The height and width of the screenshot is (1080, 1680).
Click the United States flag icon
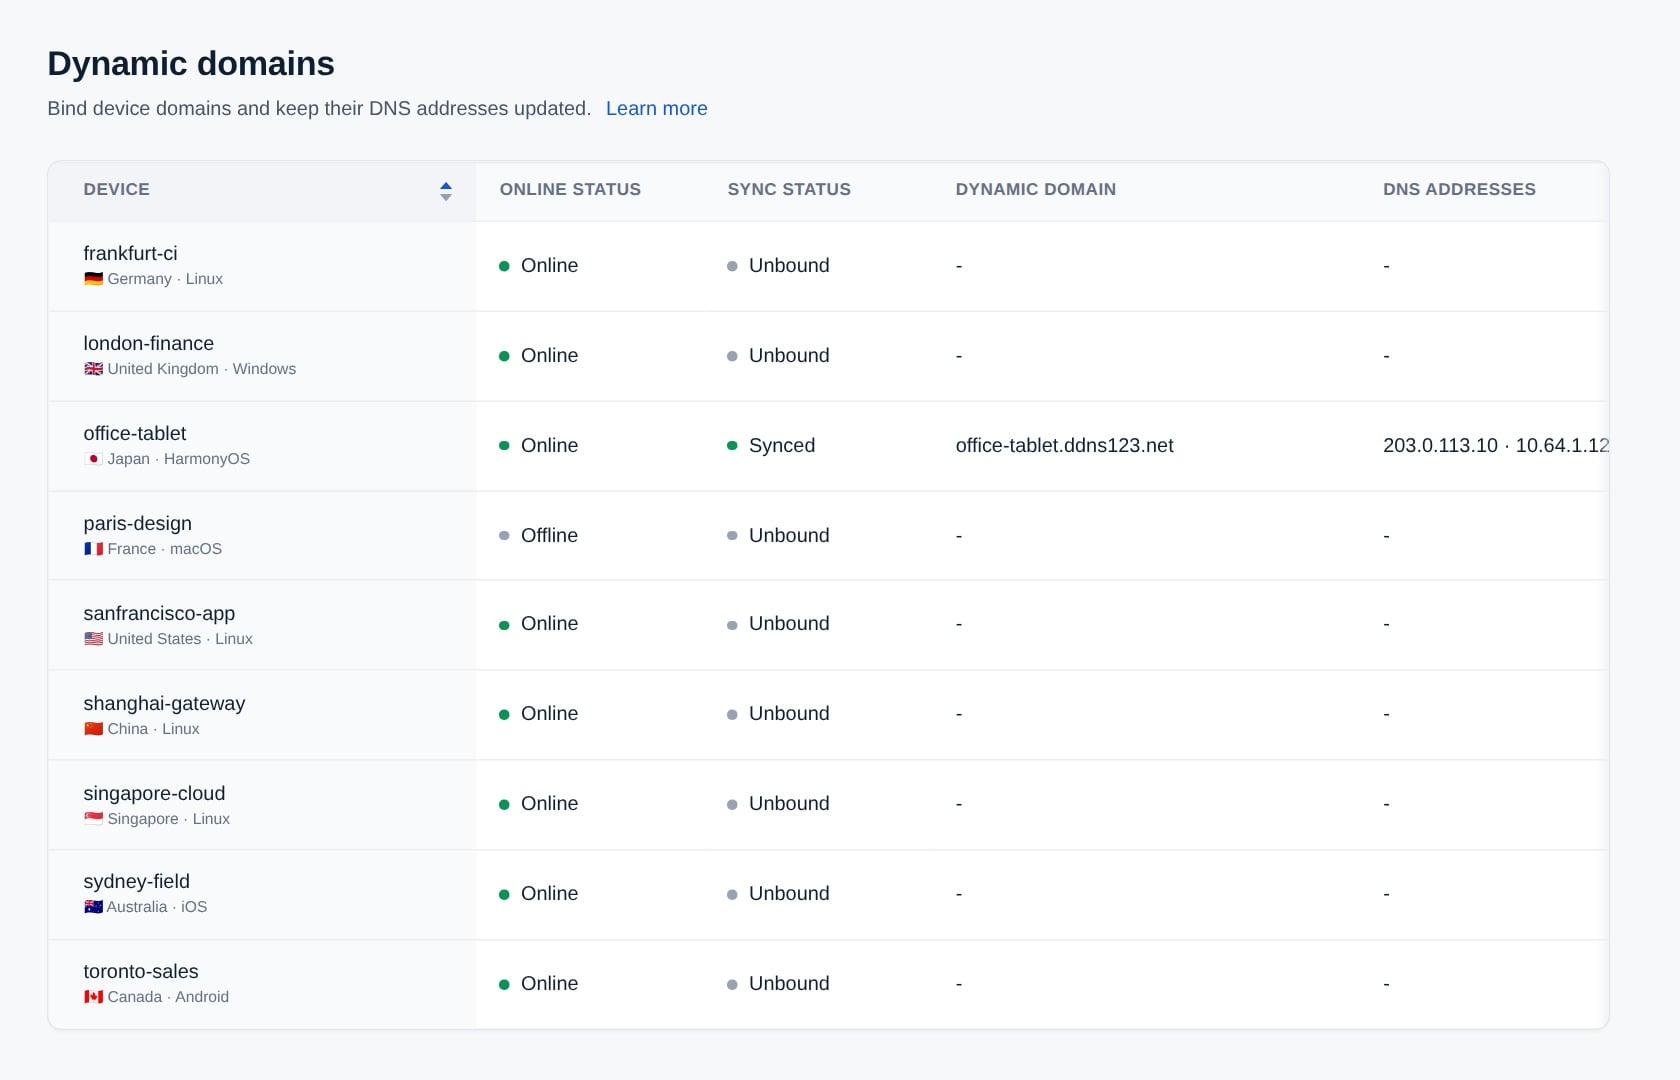(93, 639)
